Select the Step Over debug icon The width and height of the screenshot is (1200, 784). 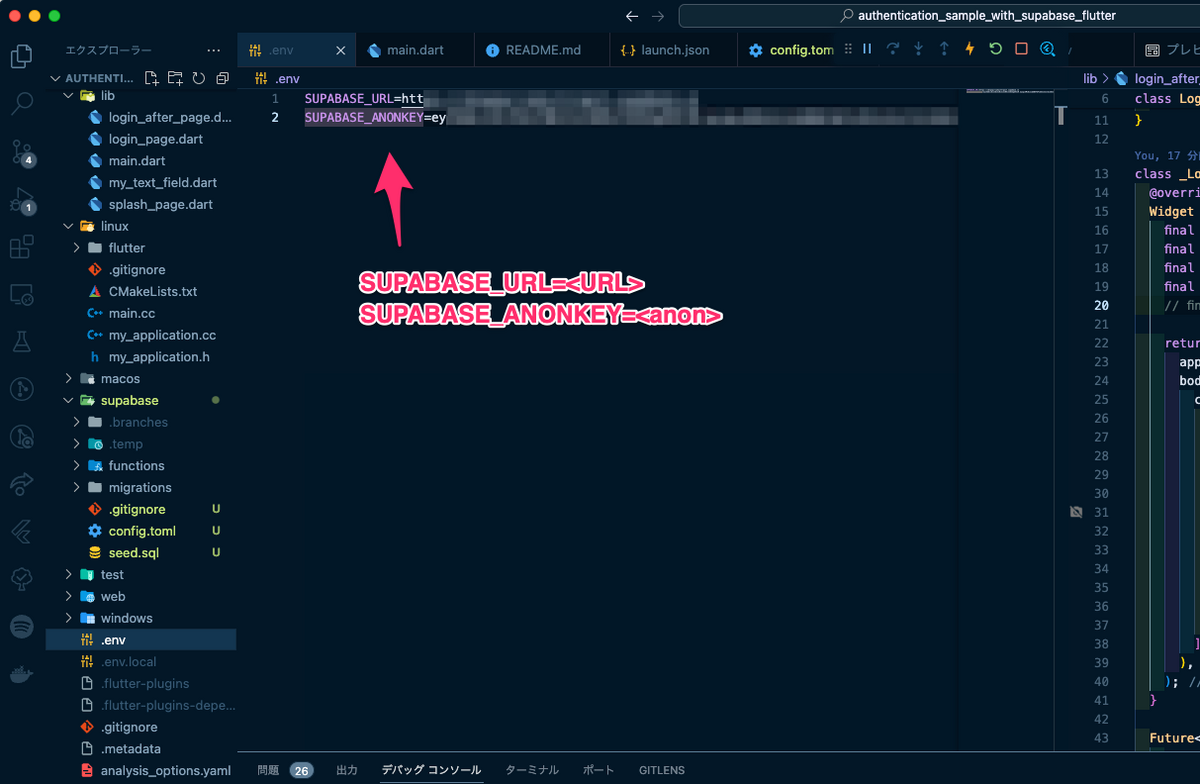tap(893, 48)
